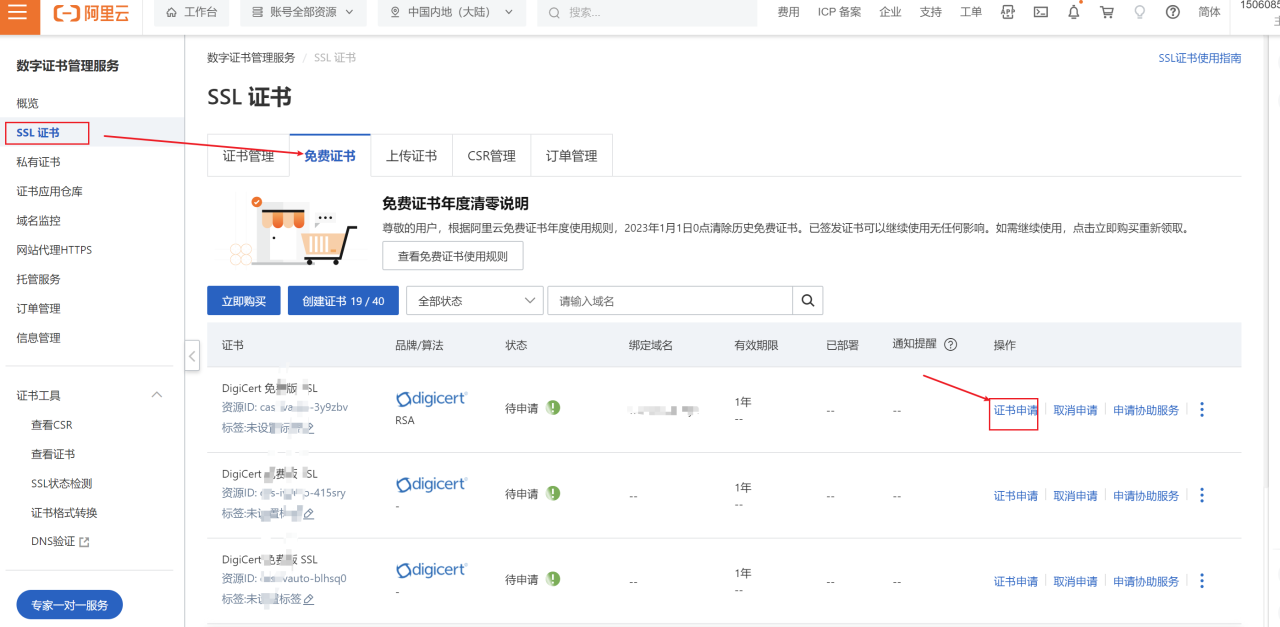This screenshot has width=1280, height=627.
Task: Open the 全部状态 status filter dropdown
Action: tap(475, 301)
